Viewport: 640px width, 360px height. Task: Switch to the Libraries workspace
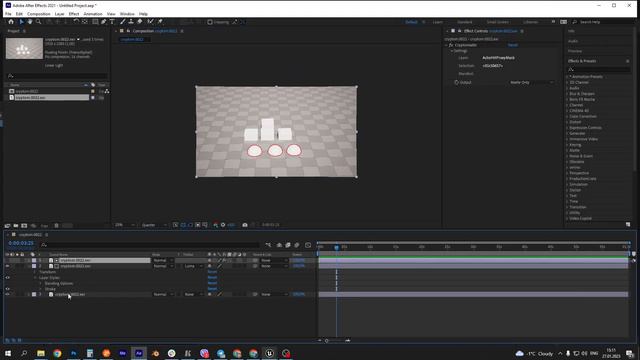pos(531,22)
